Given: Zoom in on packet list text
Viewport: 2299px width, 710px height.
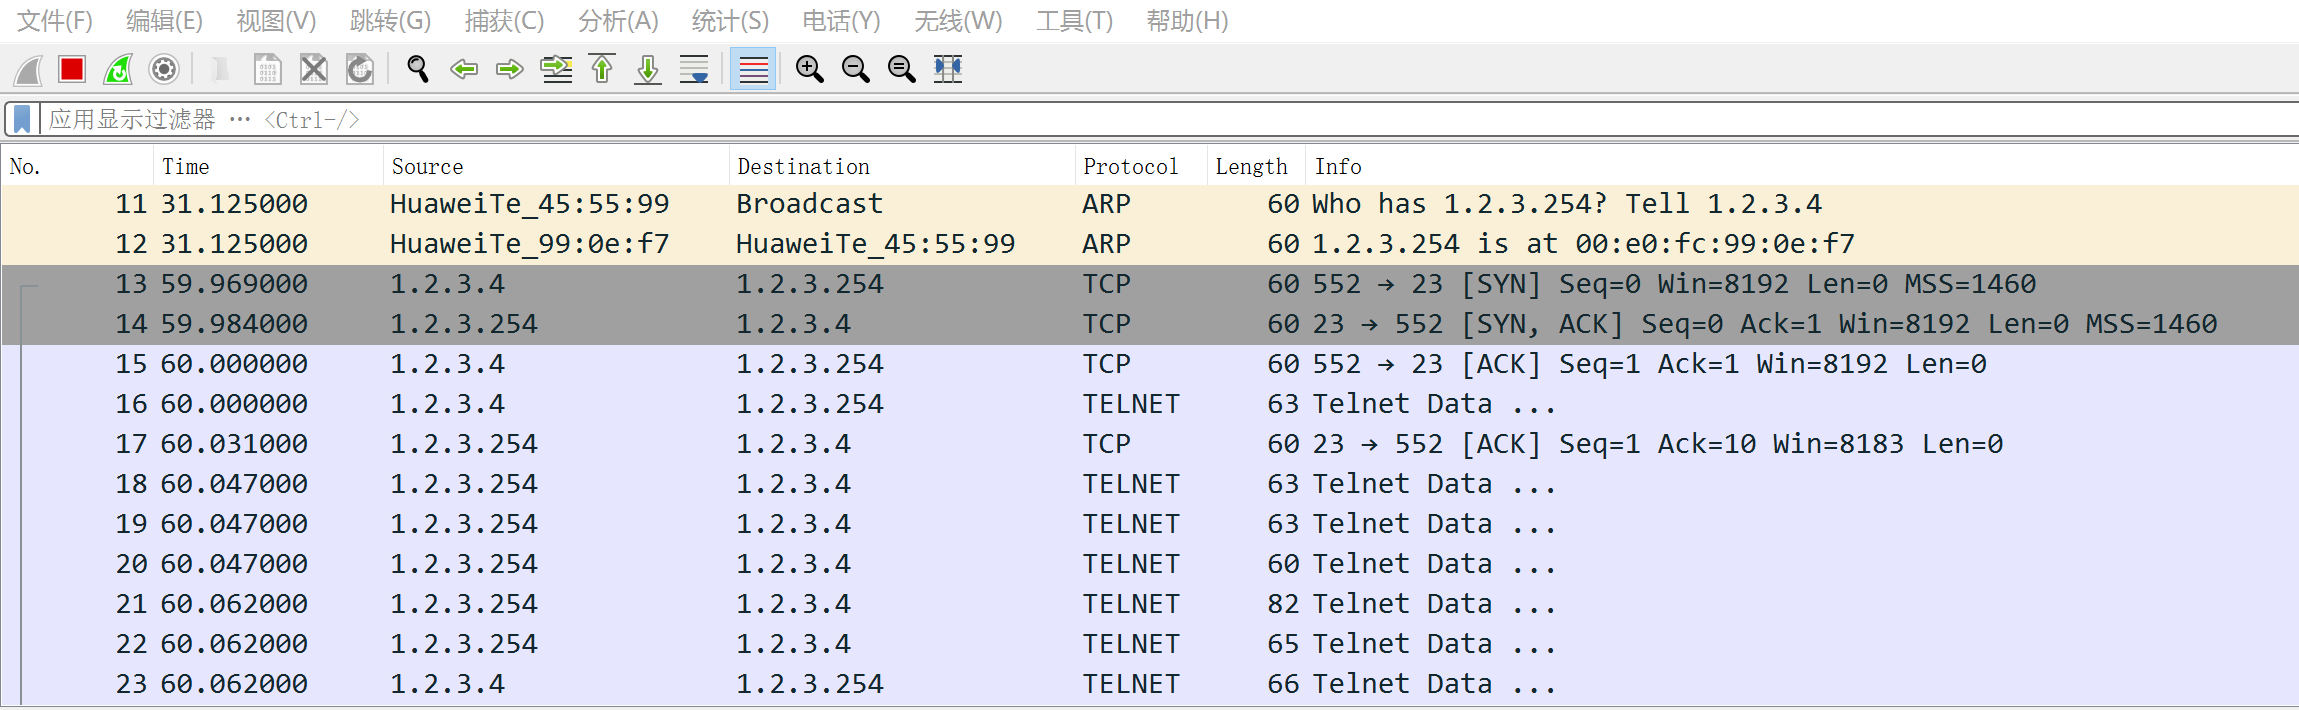Looking at the screenshot, I should pyautogui.click(x=809, y=69).
